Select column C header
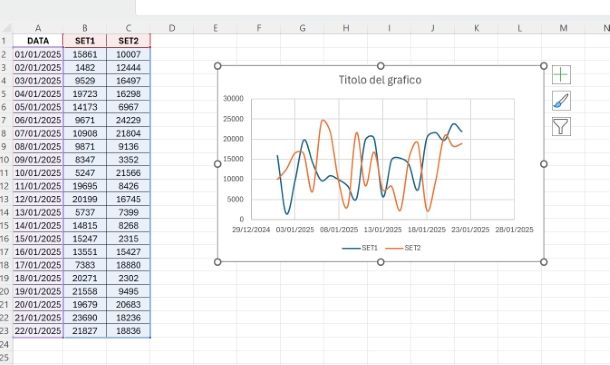Viewport: 610px width, 365px height. click(x=128, y=28)
